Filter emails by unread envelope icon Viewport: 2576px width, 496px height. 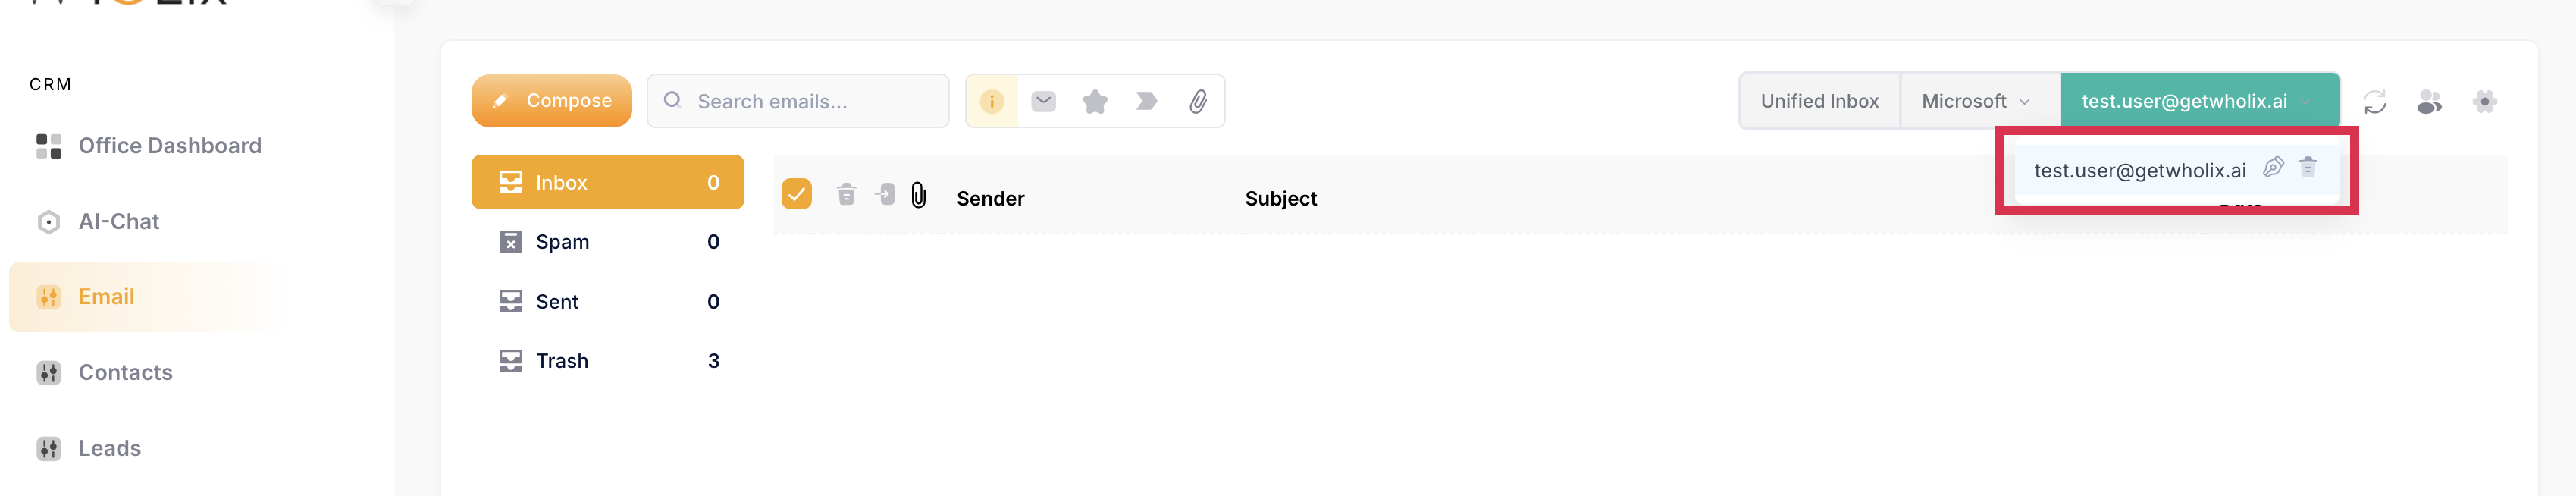(x=1043, y=101)
